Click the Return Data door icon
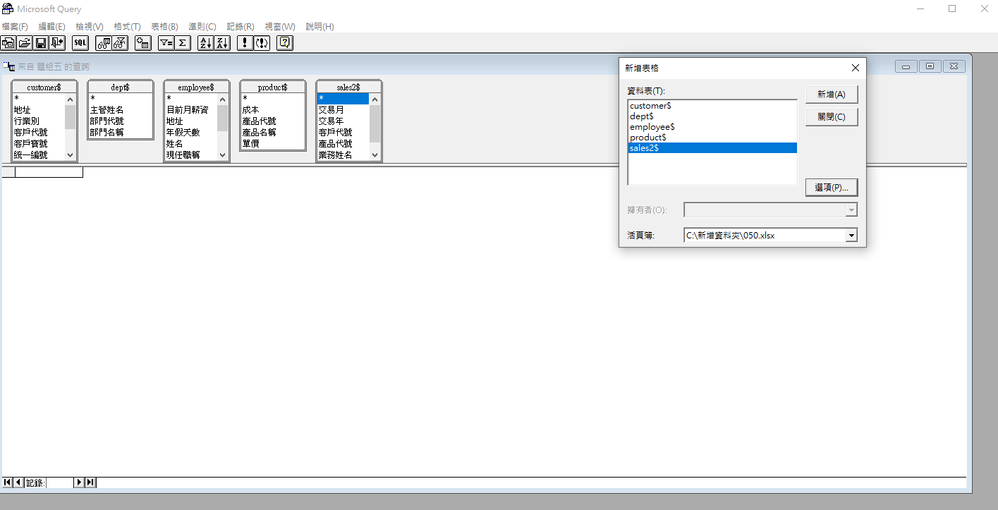Screen dimensions: 998x510 (57, 43)
